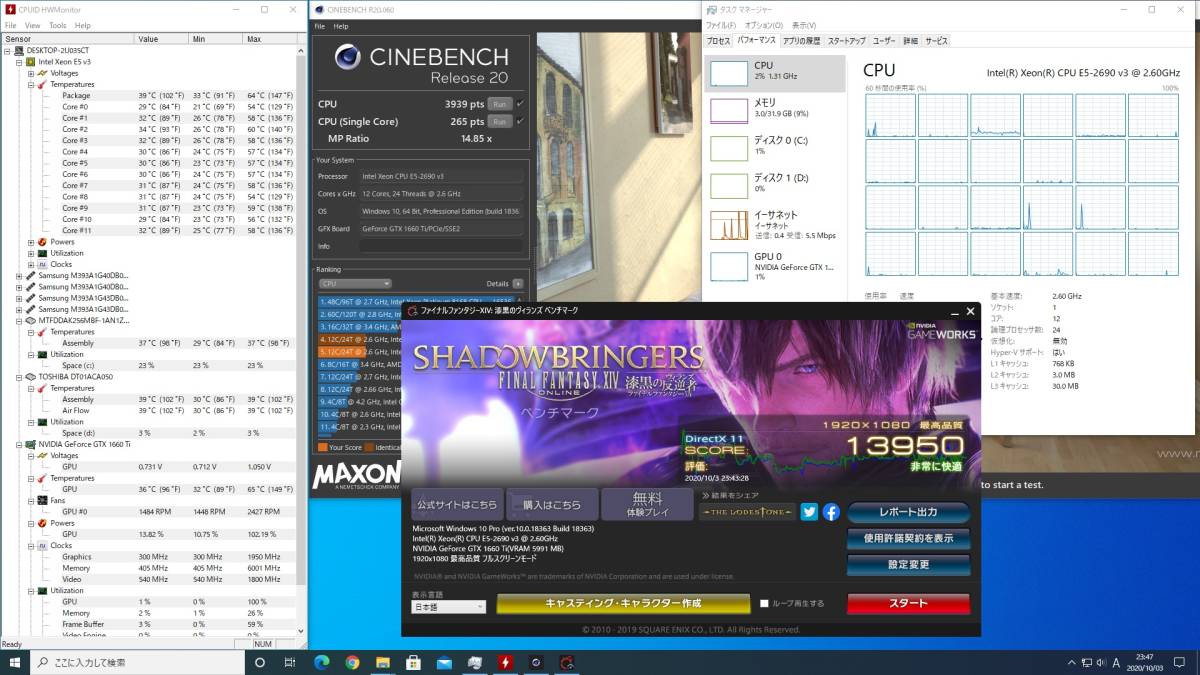Click the 購入はこちら button
This screenshot has height=675, width=1200.
[552, 504]
